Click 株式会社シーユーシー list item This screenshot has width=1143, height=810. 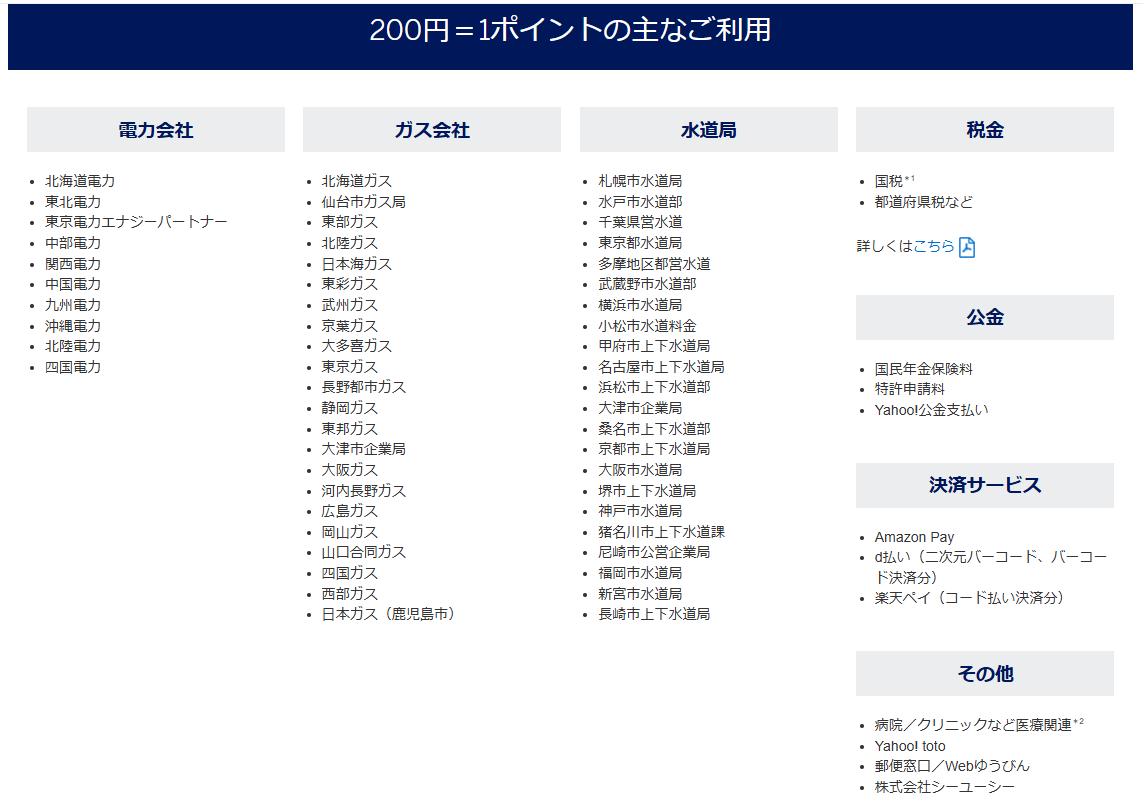point(945,787)
